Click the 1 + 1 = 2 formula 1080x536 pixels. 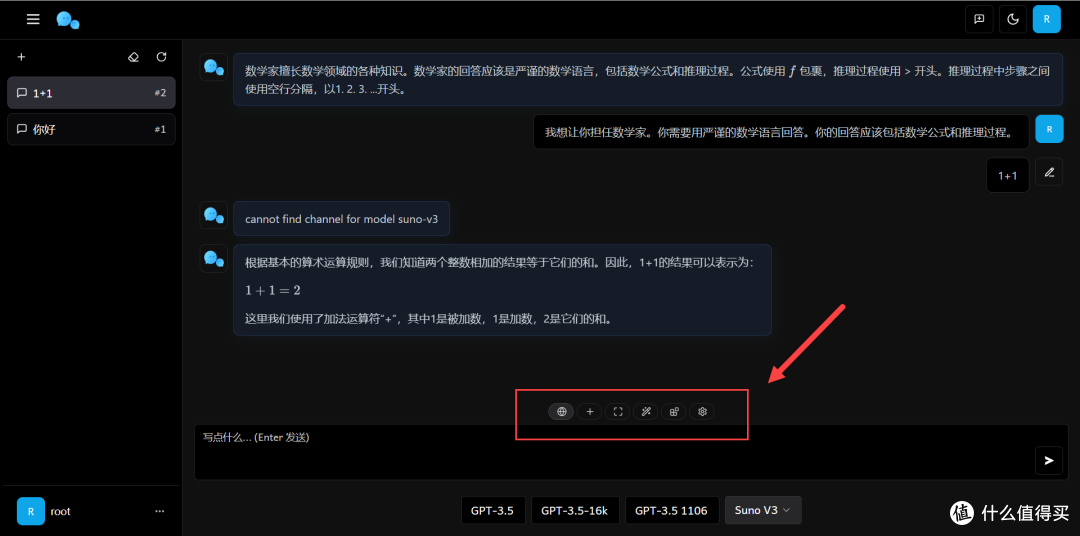tap(273, 290)
